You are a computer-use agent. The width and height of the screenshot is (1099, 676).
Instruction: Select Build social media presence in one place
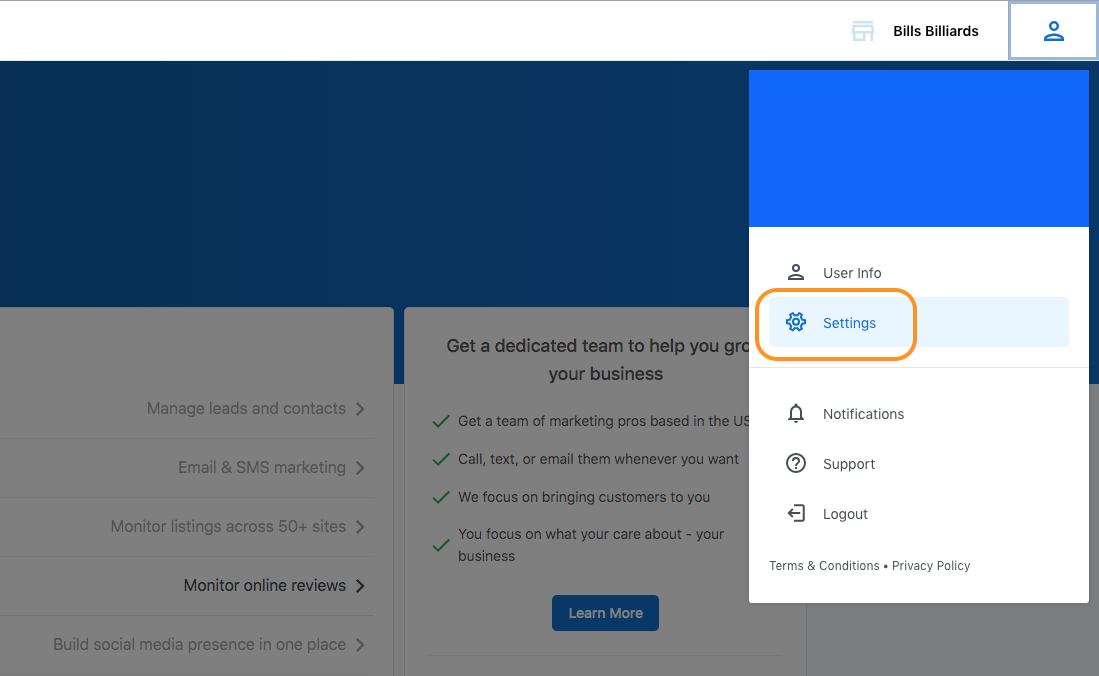[186, 644]
